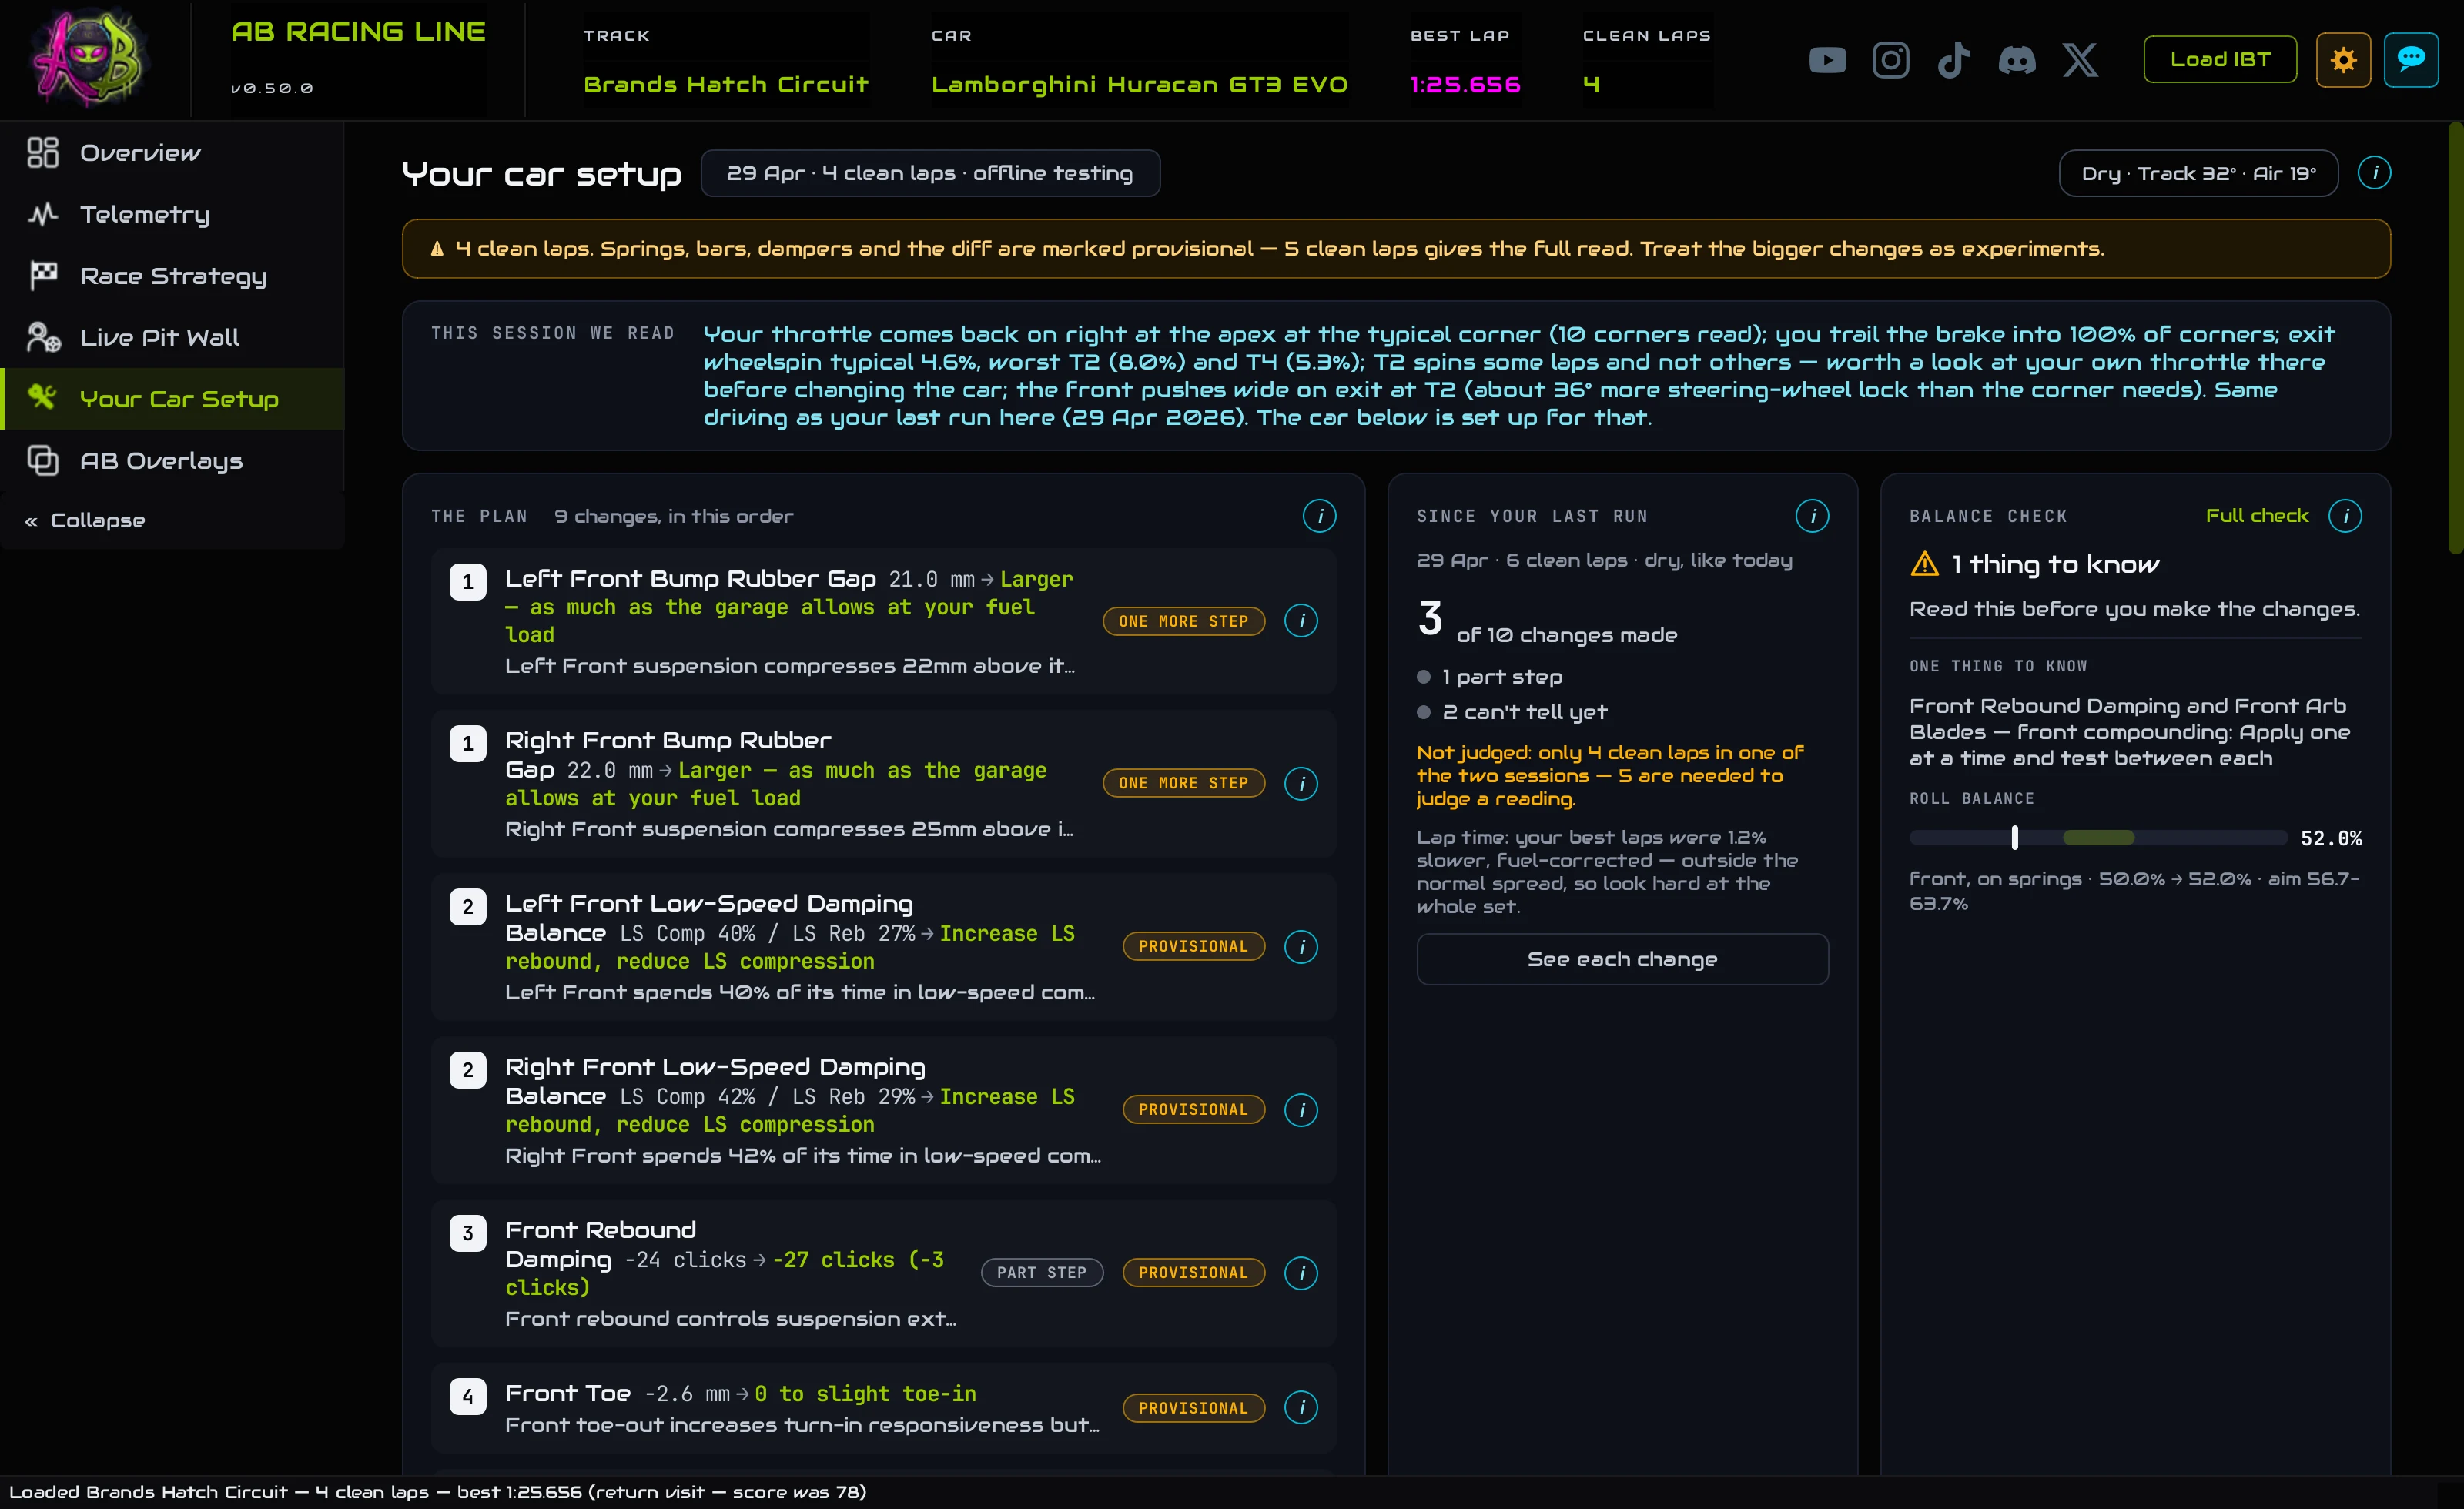Click the Lamborghini Huracan GT3 EVO car name
The height and width of the screenshot is (1509, 2464).
click(x=1139, y=85)
